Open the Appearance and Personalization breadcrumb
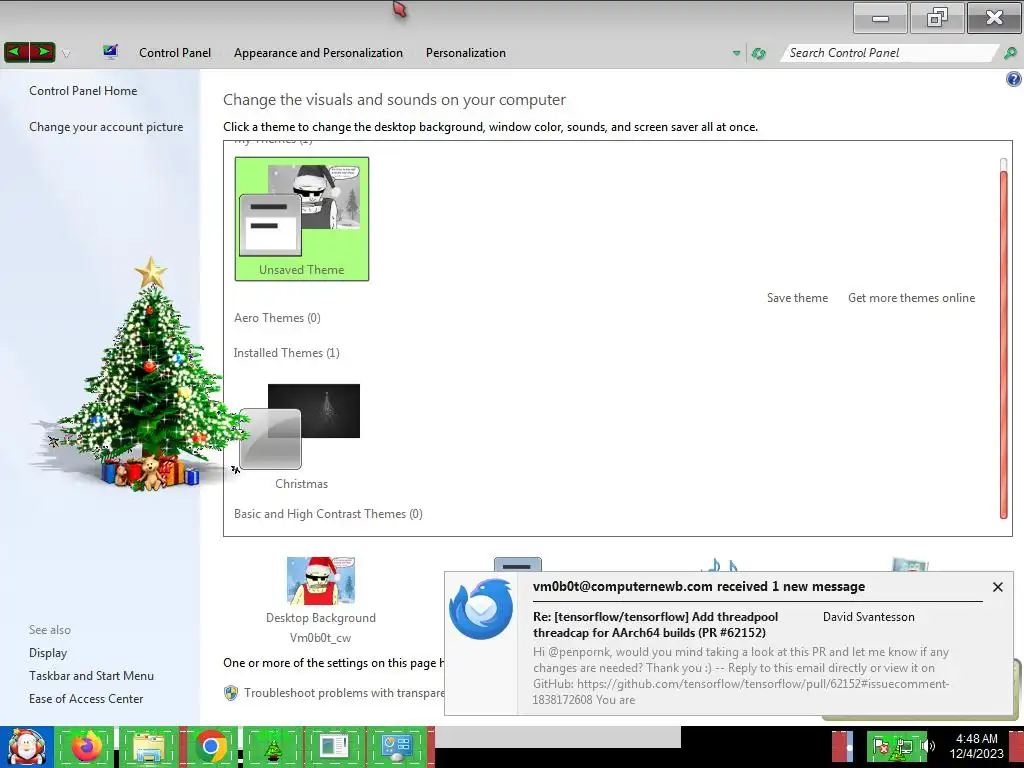The height and width of the screenshot is (768, 1024). pos(318,53)
